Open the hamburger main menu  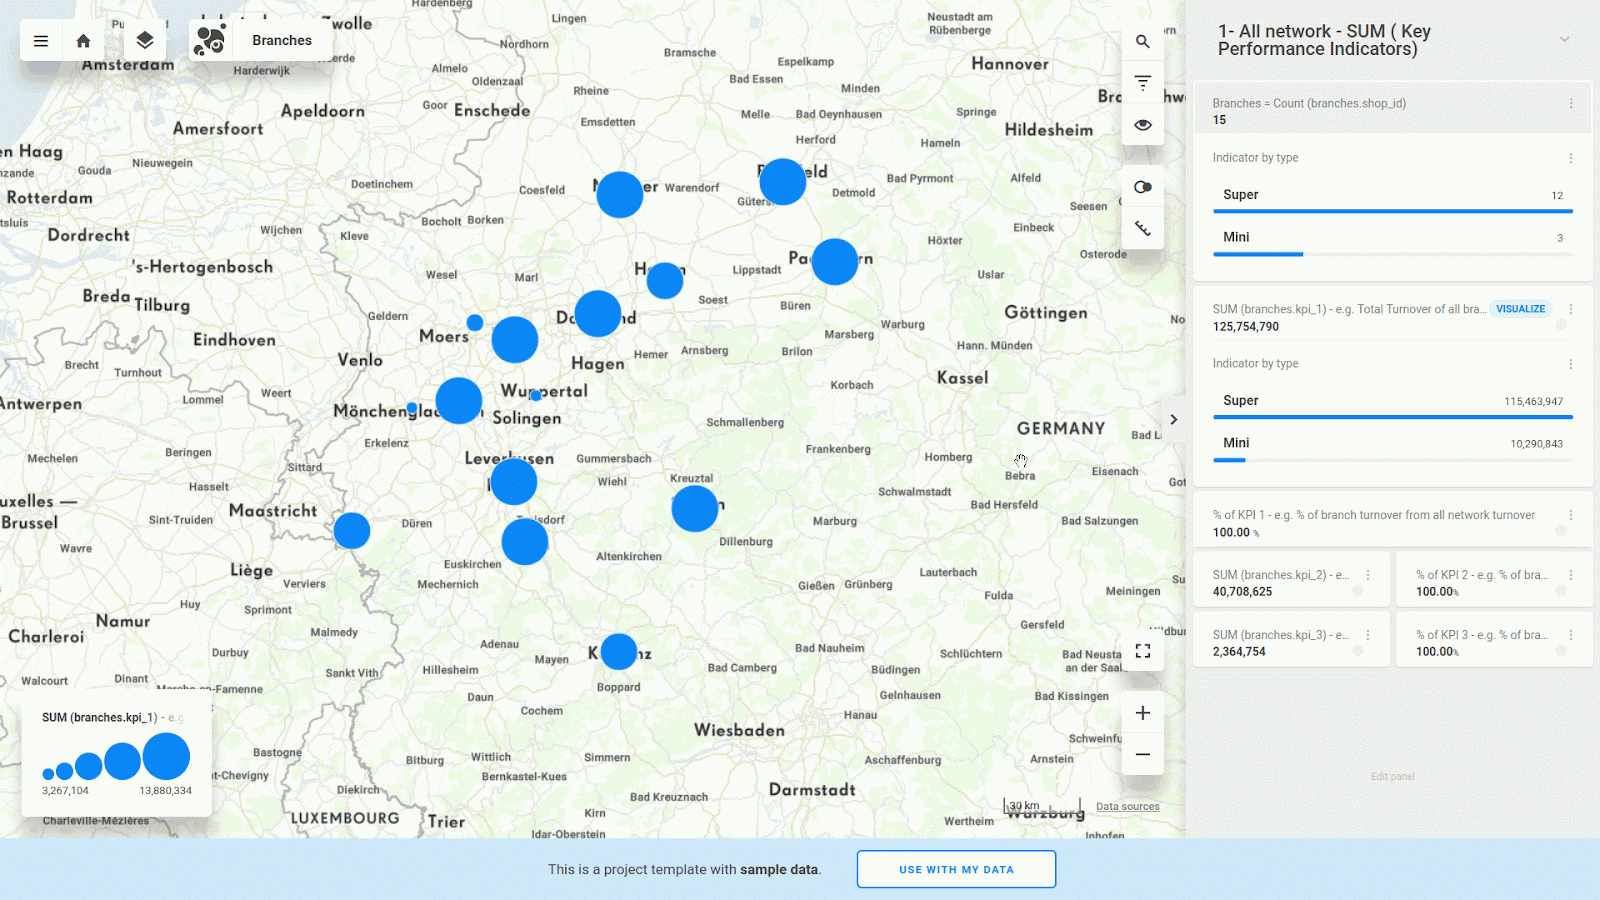coord(41,41)
